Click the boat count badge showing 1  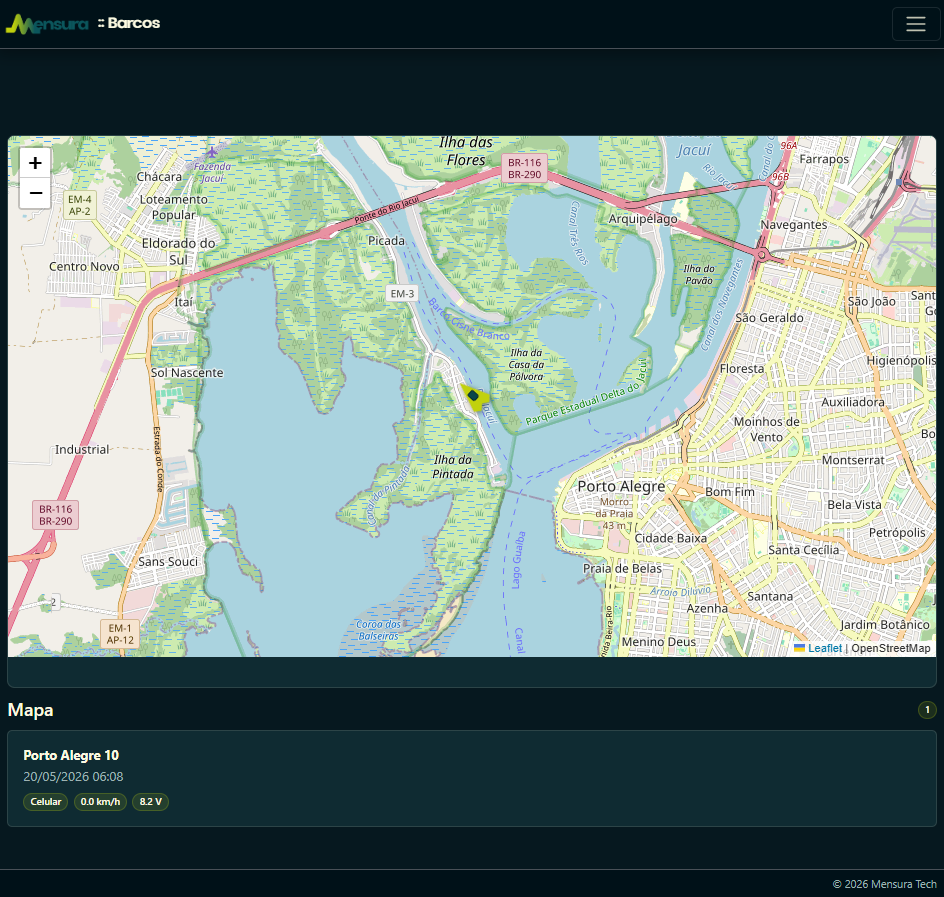click(927, 710)
